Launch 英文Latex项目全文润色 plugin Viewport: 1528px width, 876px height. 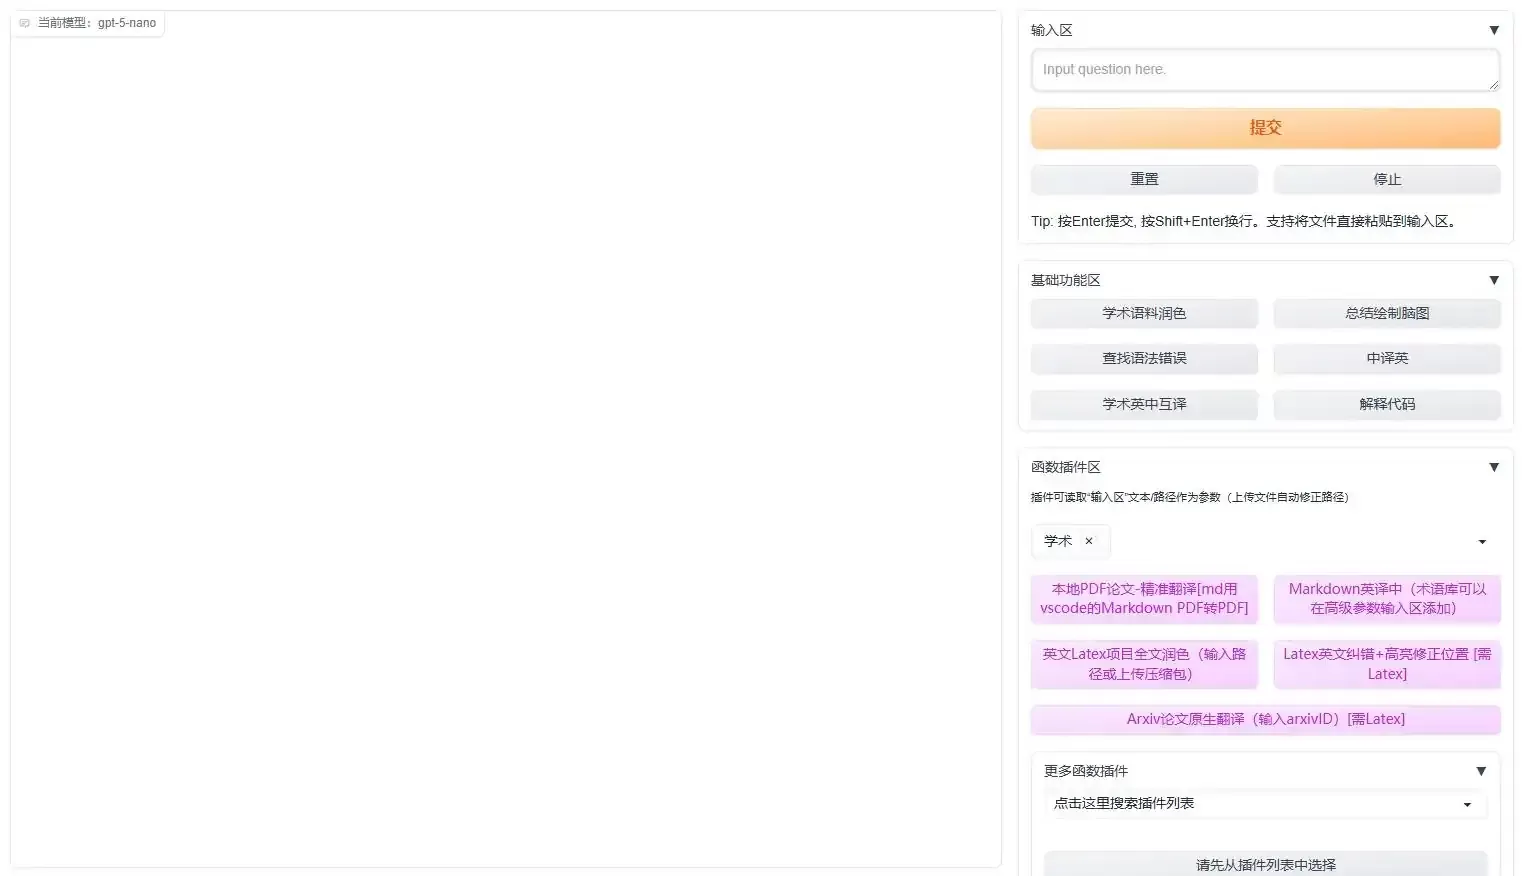click(1144, 664)
